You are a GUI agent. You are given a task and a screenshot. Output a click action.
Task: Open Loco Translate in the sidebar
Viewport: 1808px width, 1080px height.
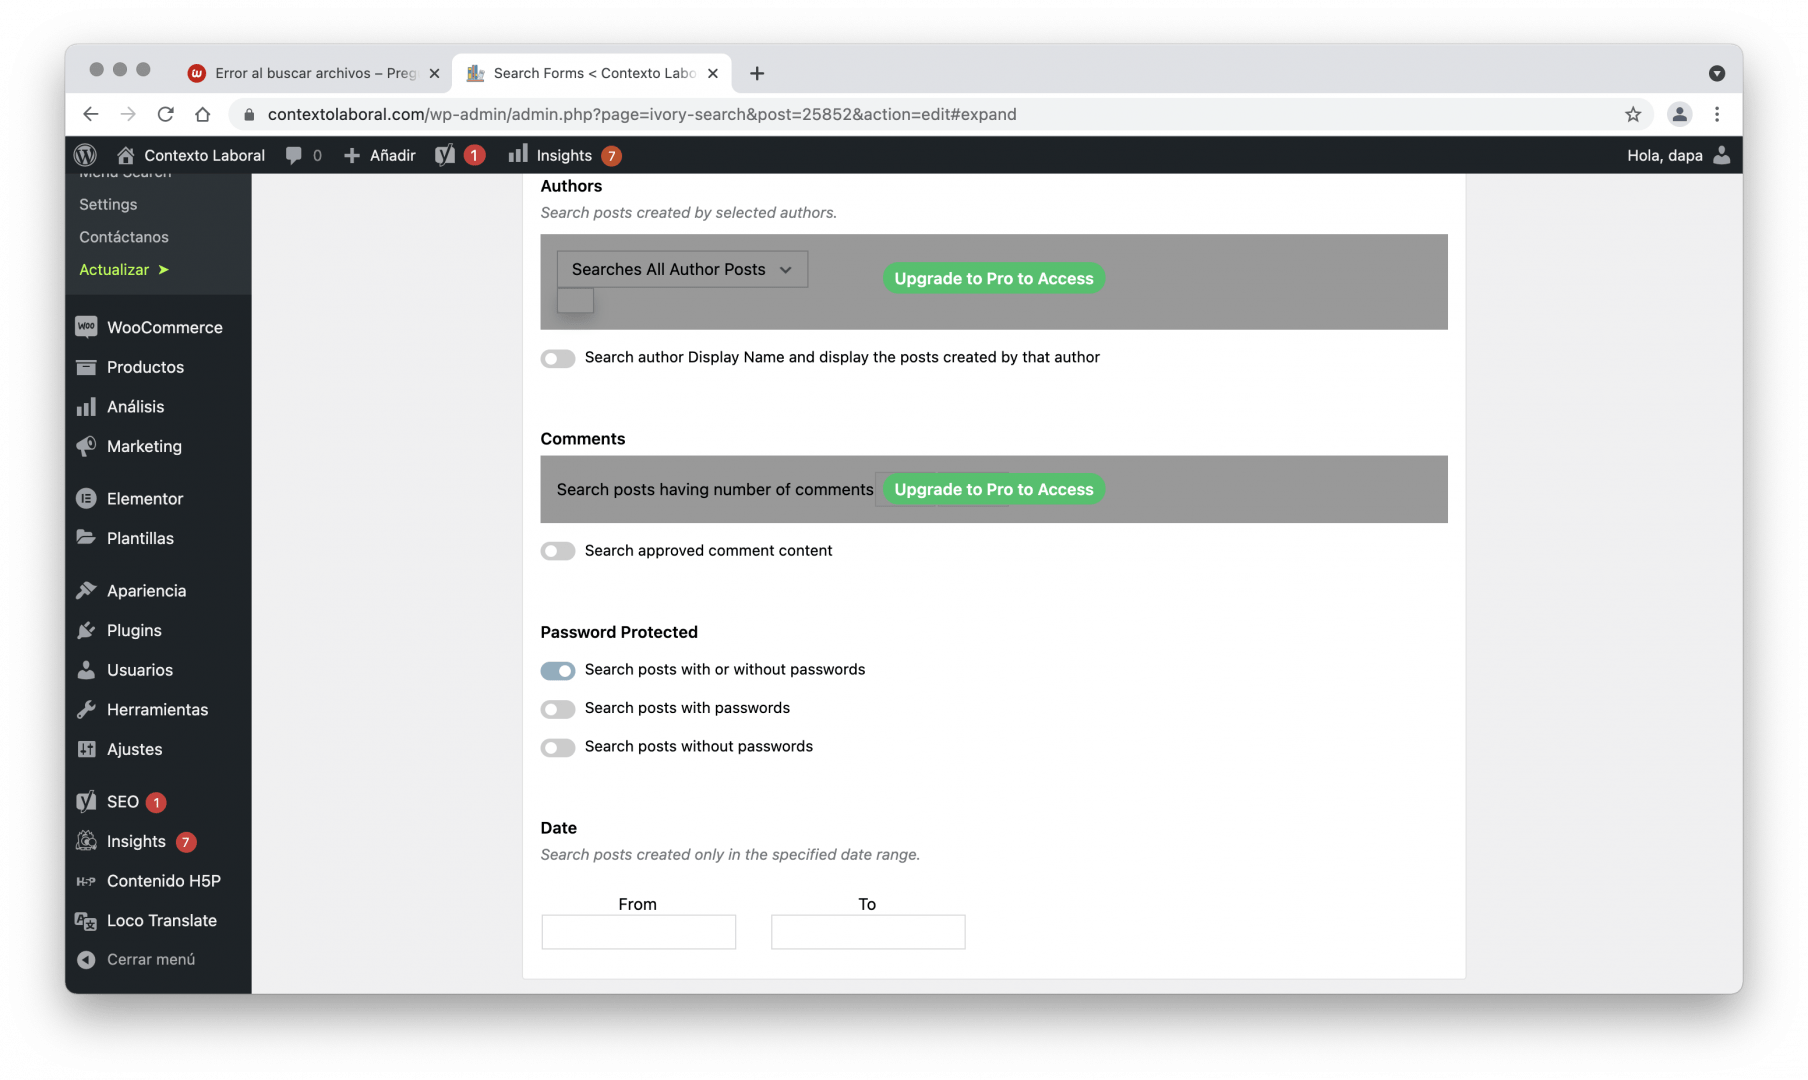click(158, 920)
